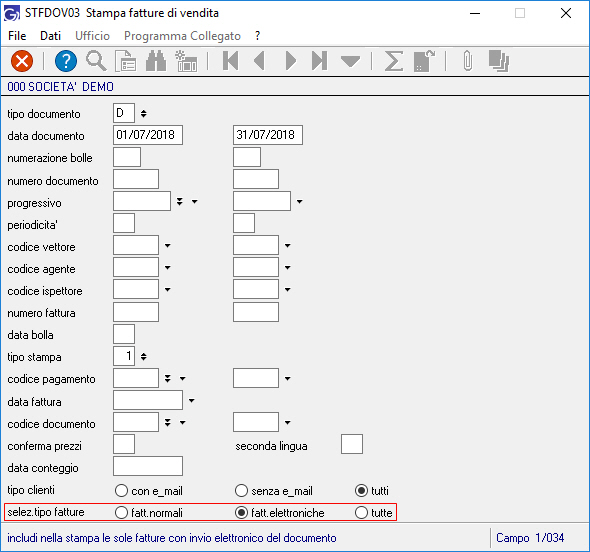The image size is (590, 552).
Task: Click the binoculars find icon
Action: click(156, 61)
